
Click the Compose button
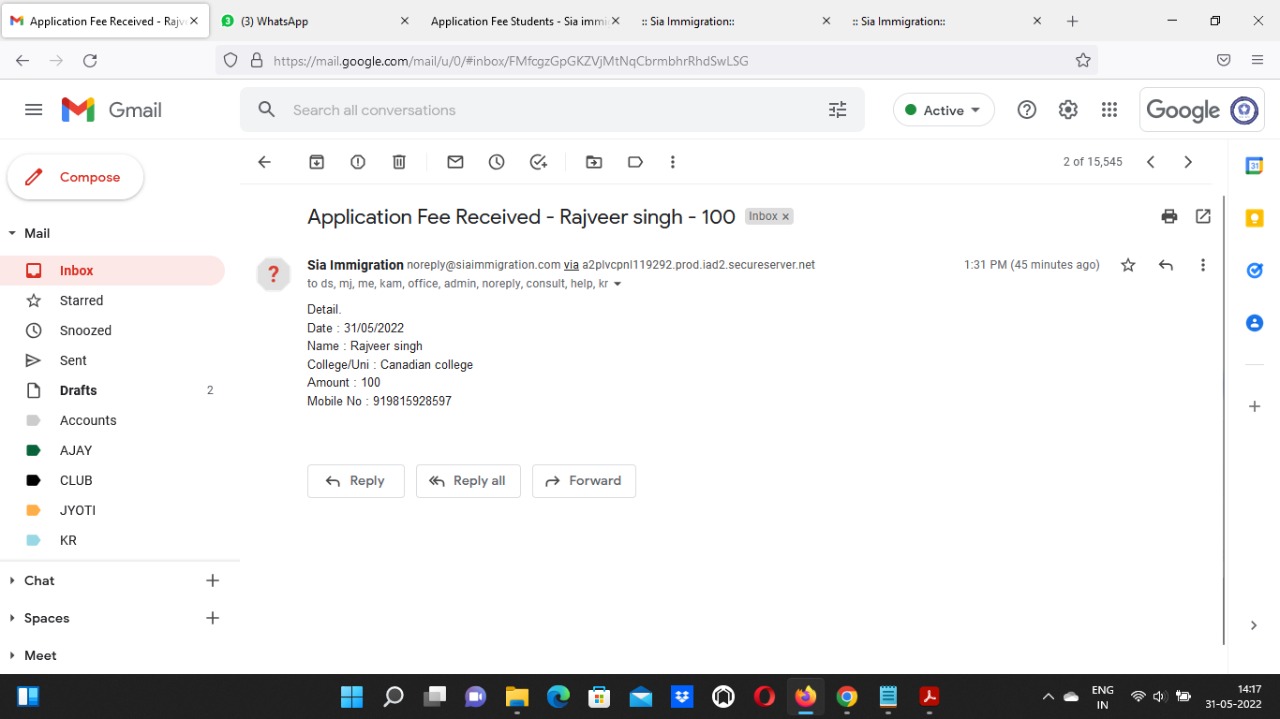click(76, 177)
